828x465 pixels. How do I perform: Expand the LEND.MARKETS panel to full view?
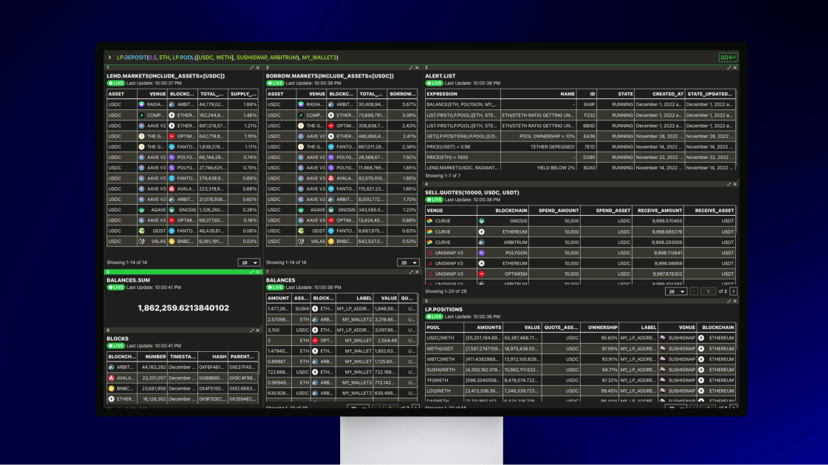[251, 68]
